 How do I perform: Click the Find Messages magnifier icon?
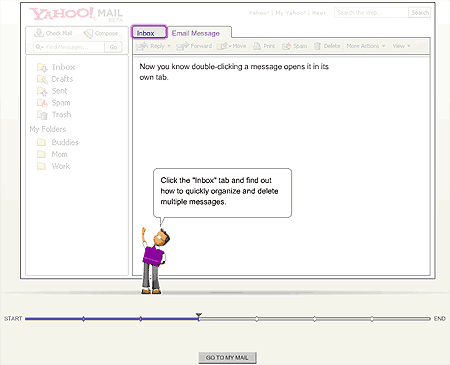pyautogui.click(x=39, y=47)
